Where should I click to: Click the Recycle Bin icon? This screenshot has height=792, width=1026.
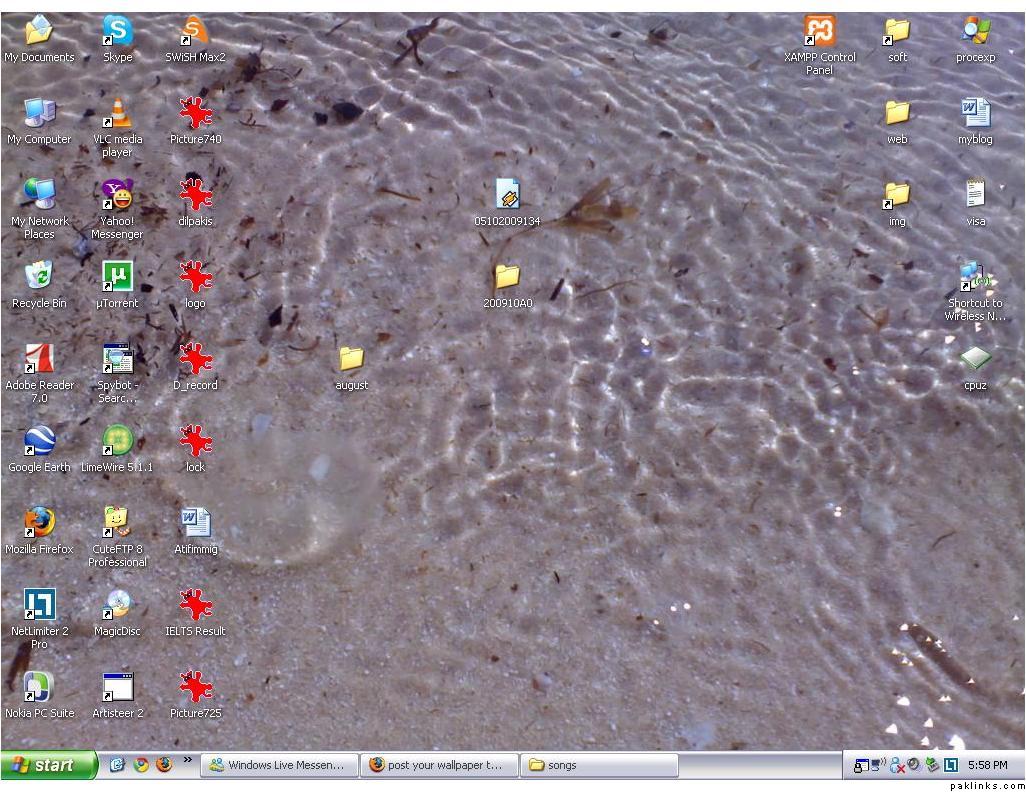pyautogui.click(x=39, y=277)
